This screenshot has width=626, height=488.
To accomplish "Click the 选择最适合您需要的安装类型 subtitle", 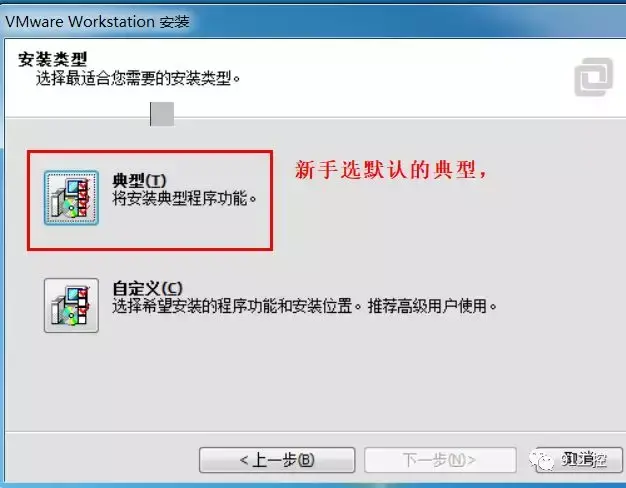I will (x=138, y=78).
